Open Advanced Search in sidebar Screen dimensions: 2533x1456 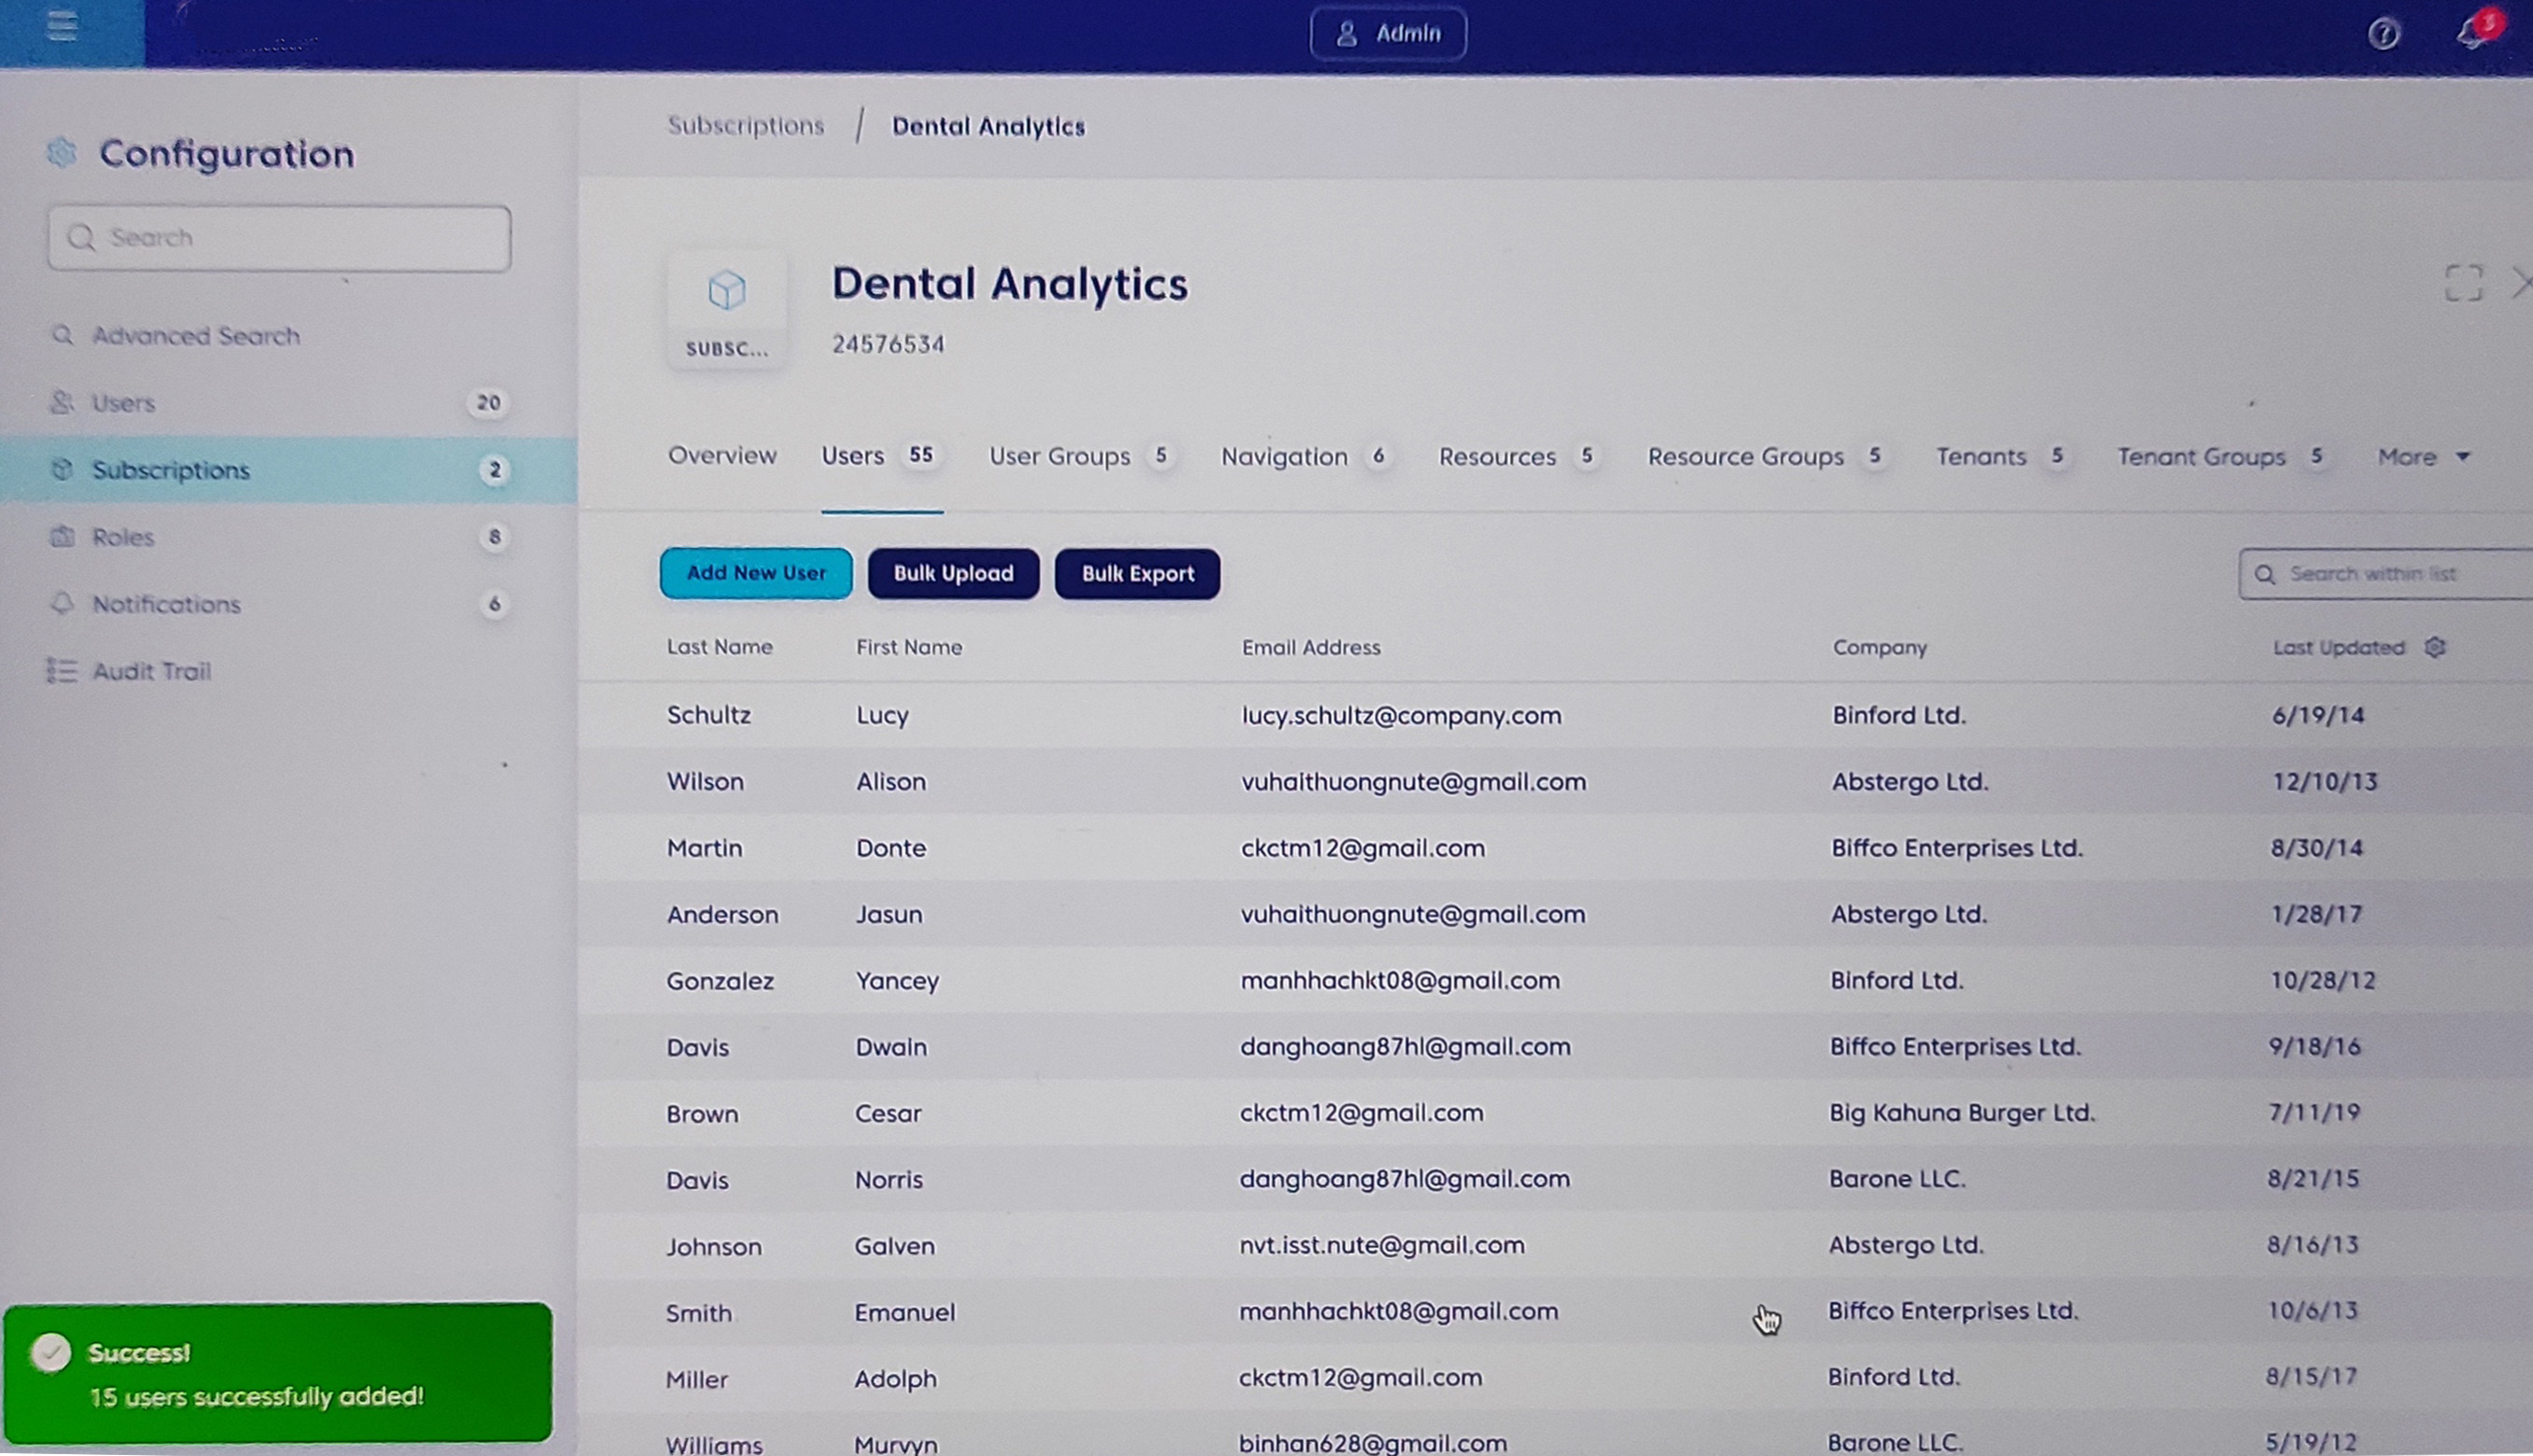tap(195, 336)
